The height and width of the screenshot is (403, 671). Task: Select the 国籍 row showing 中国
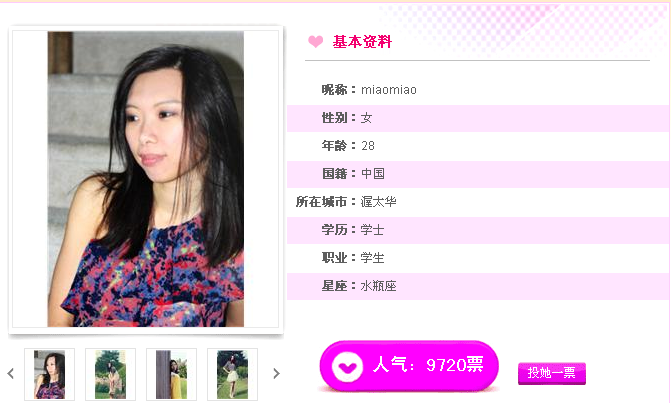tap(478, 174)
